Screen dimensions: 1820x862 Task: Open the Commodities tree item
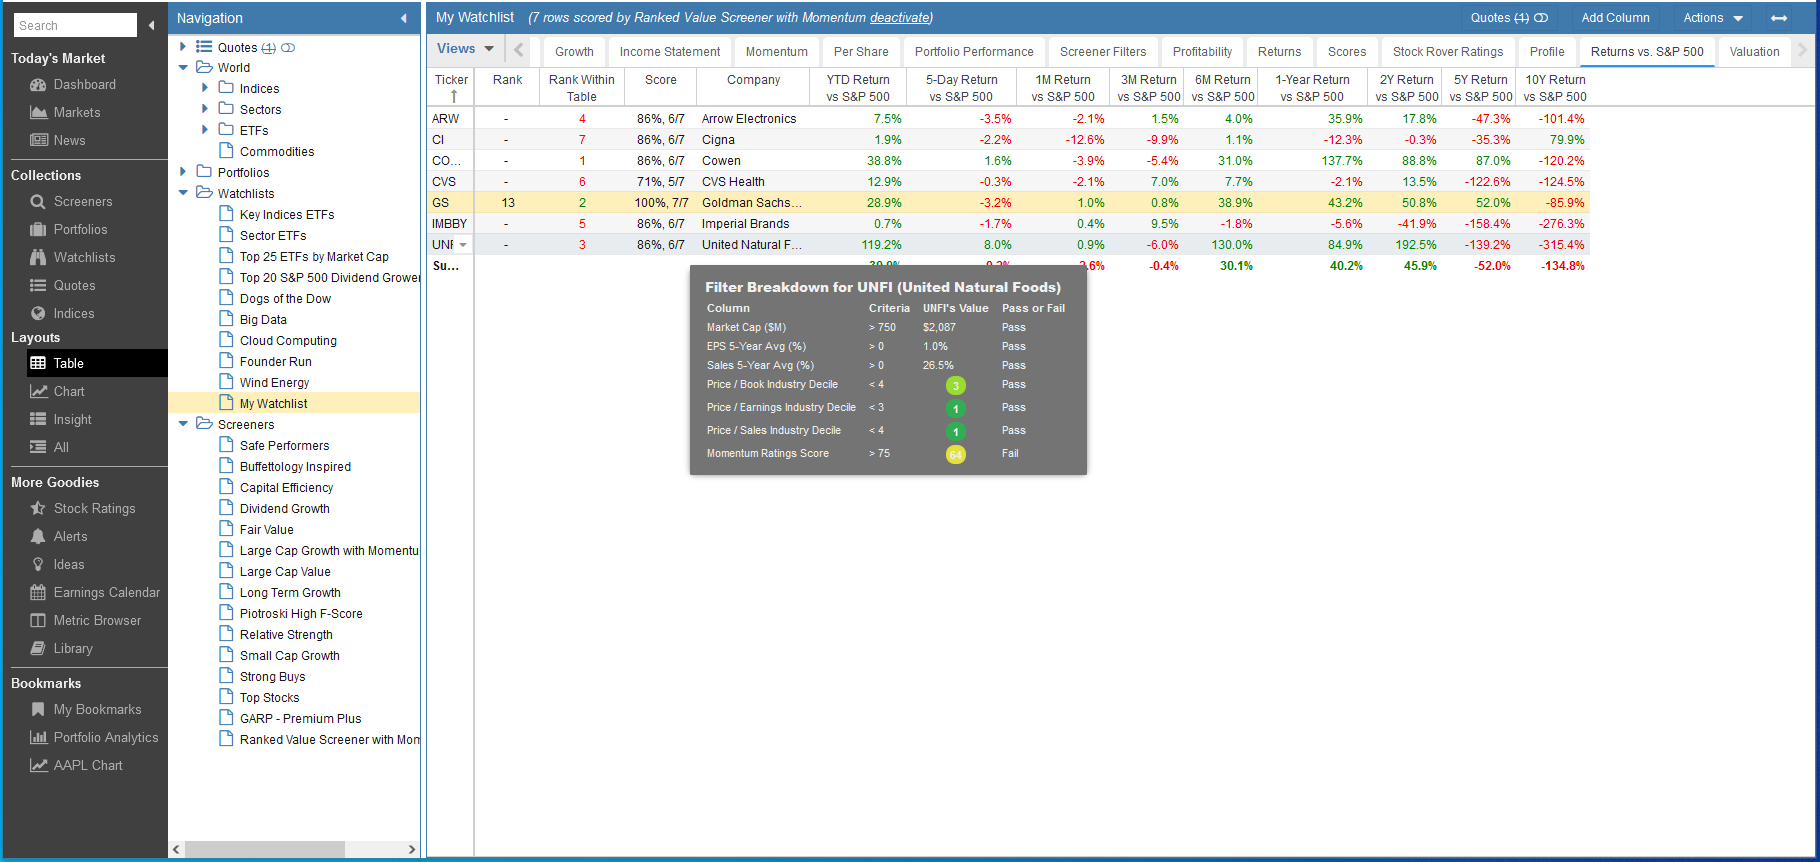[277, 152]
